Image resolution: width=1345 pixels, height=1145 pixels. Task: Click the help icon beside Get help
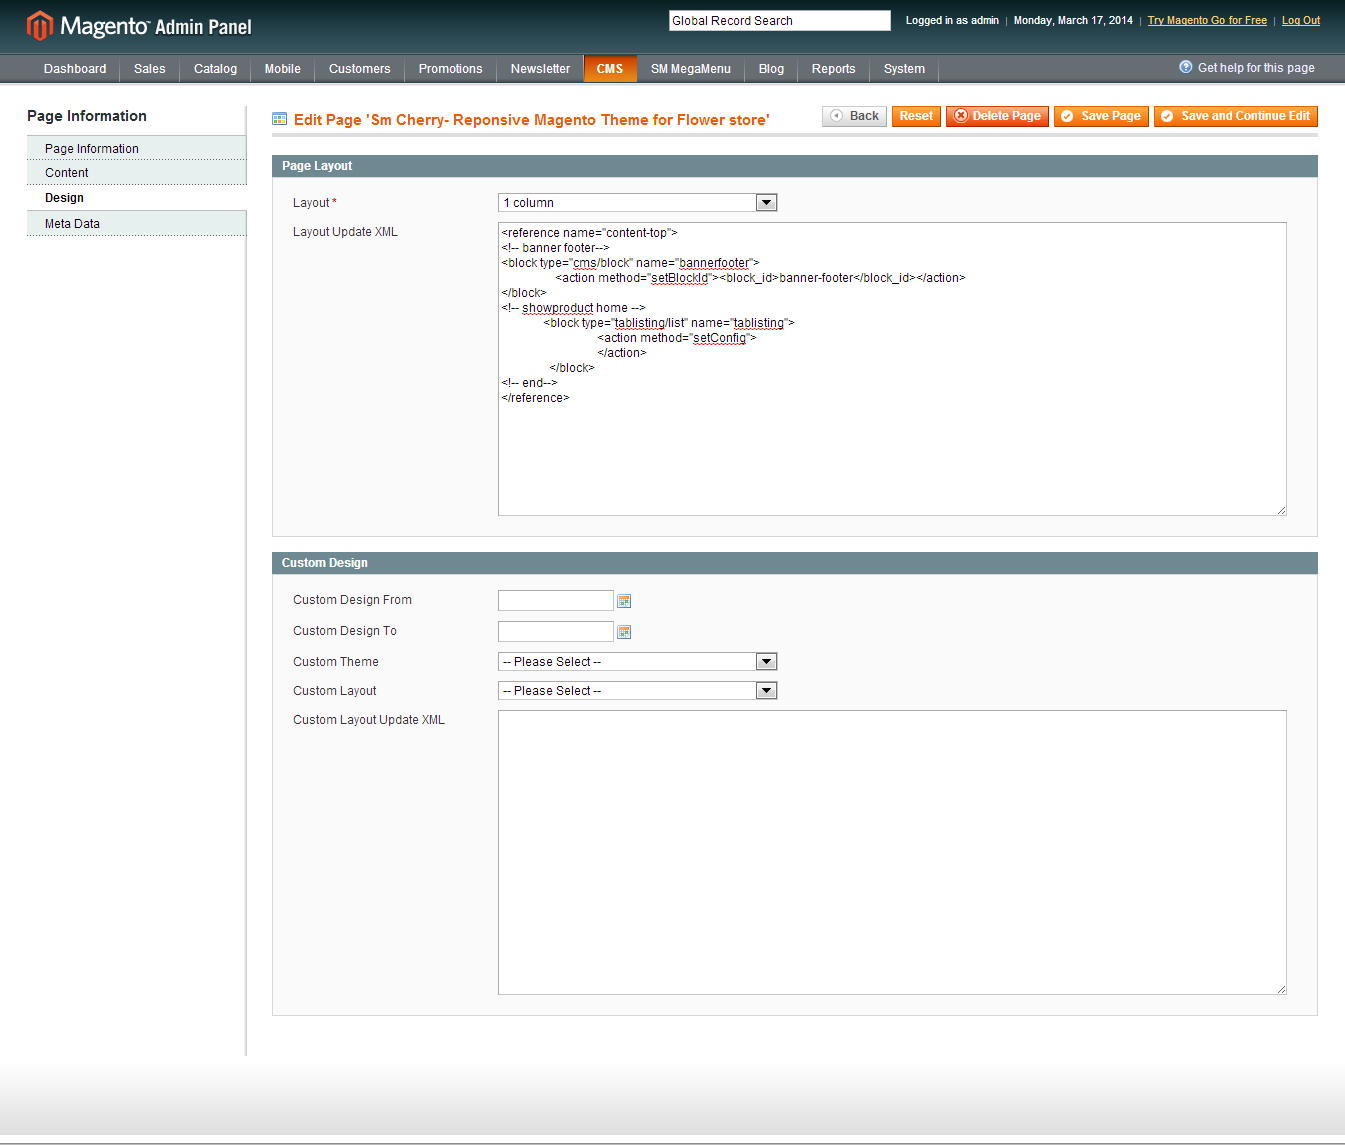click(1186, 67)
